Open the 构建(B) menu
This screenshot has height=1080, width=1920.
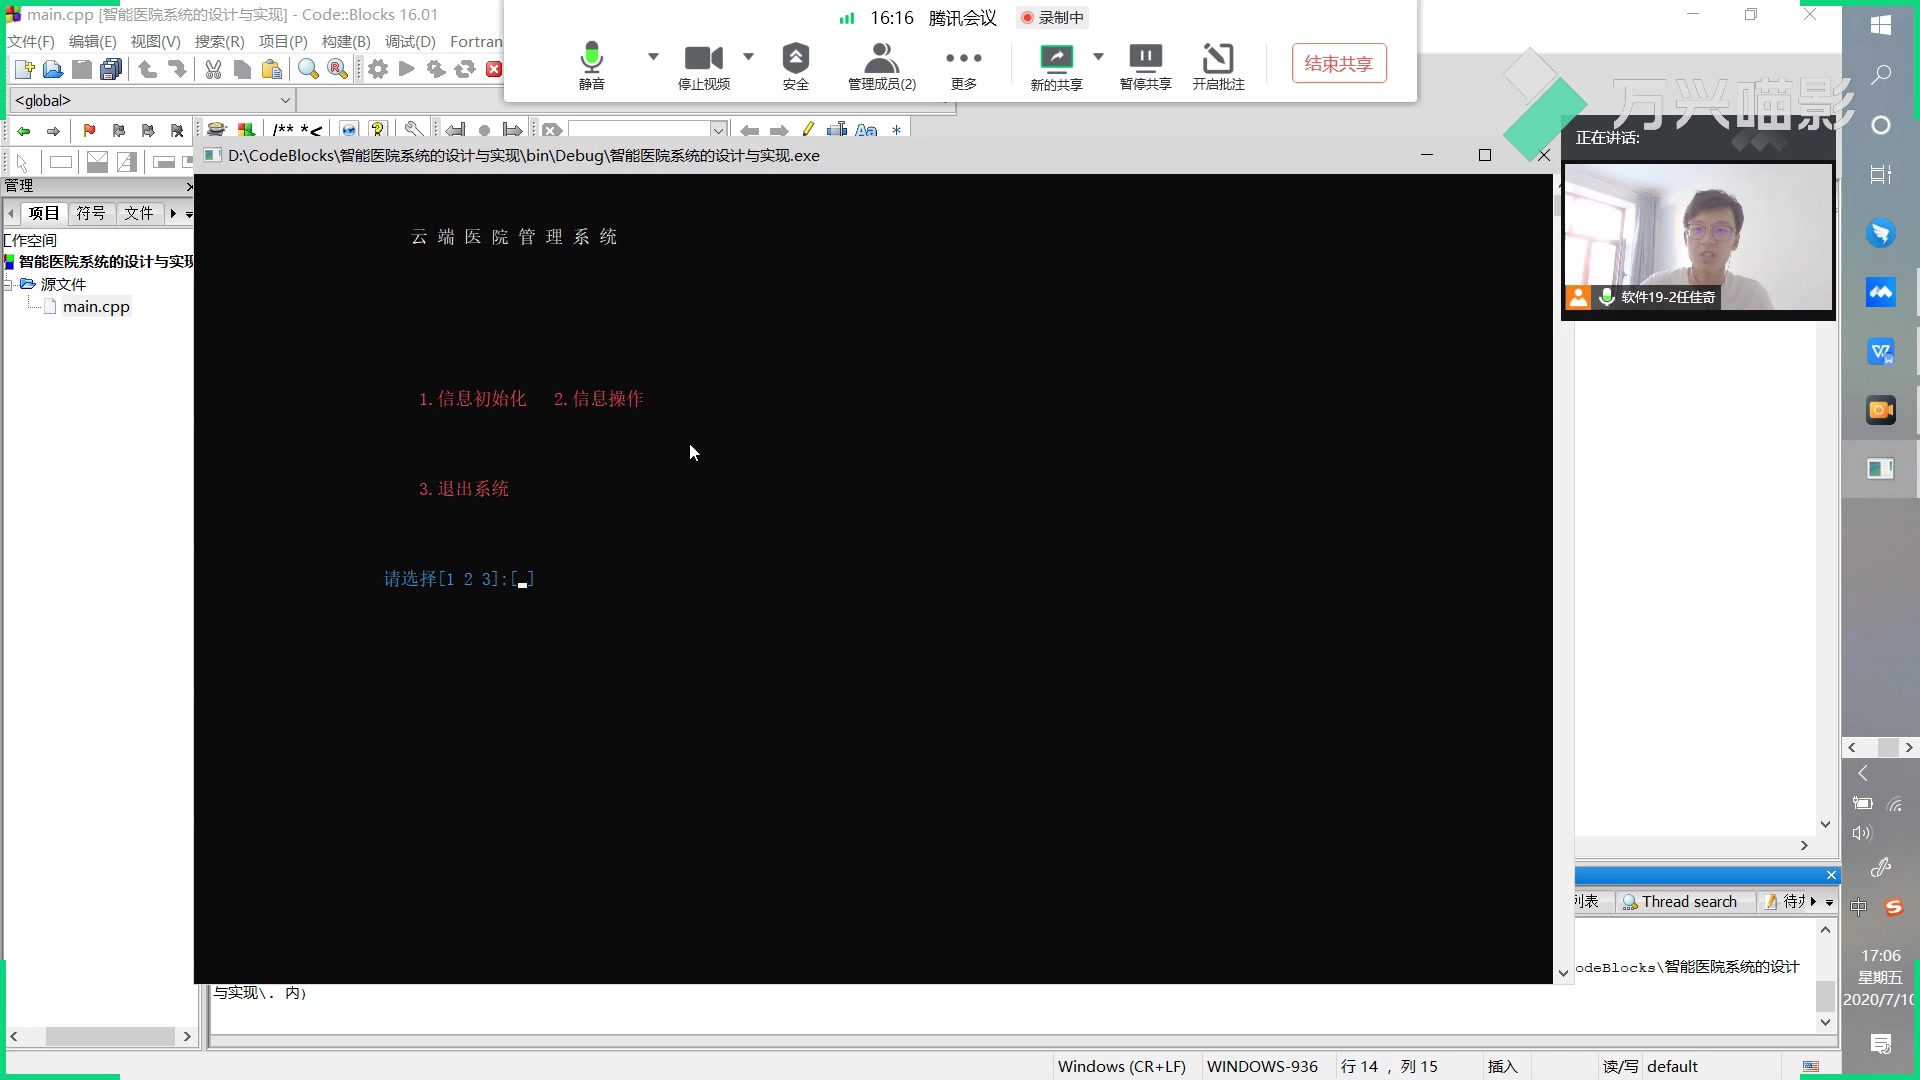point(345,41)
